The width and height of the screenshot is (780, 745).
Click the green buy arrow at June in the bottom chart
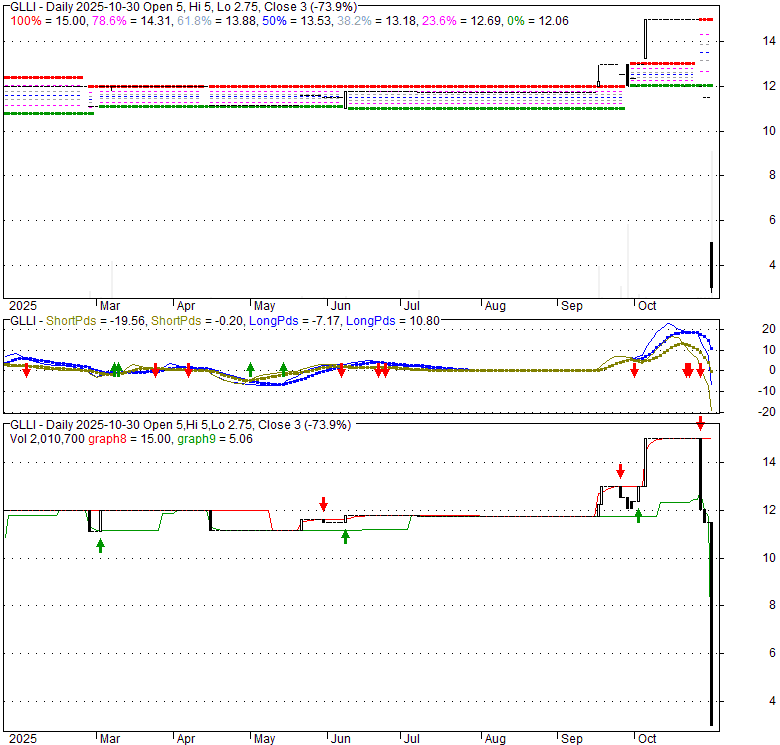pos(345,537)
